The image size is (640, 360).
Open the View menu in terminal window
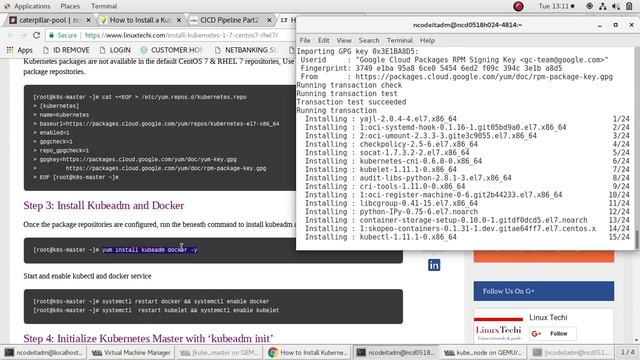344,40
